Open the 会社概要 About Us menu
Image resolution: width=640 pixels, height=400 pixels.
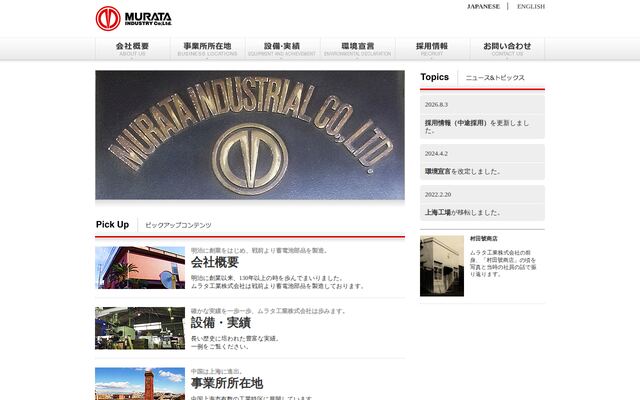(133, 49)
